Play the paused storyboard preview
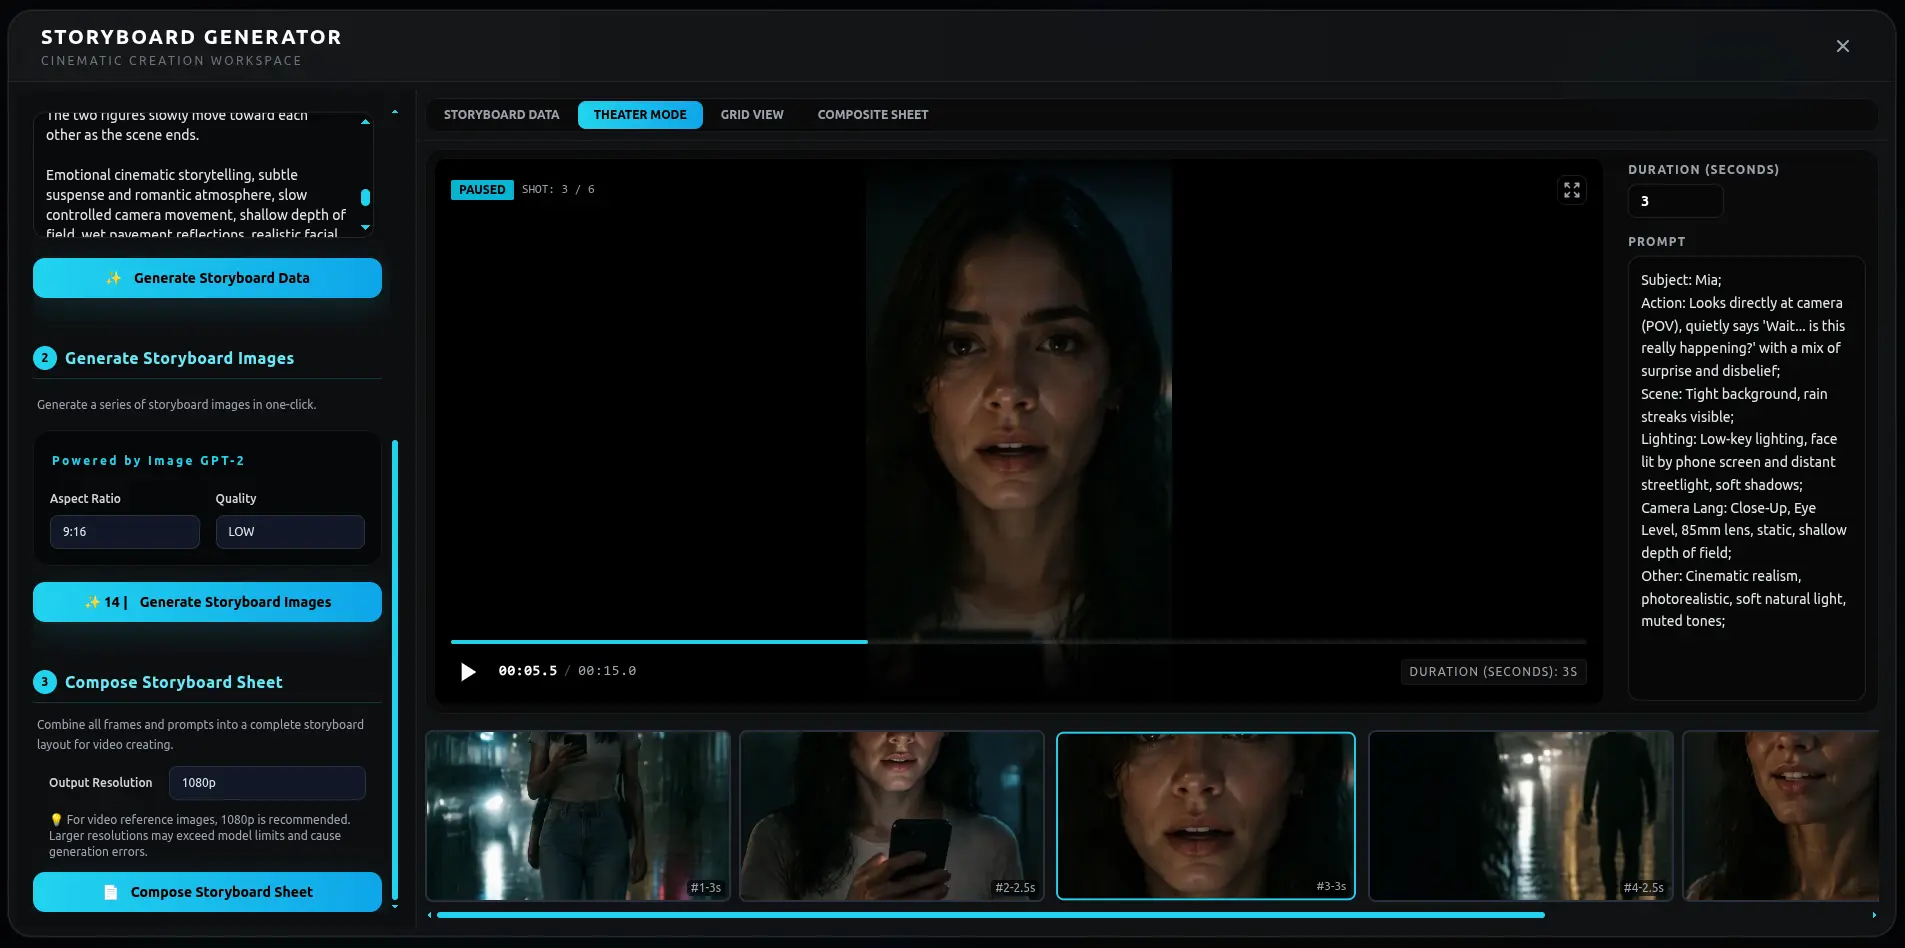The width and height of the screenshot is (1905, 948). tap(468, 672)
